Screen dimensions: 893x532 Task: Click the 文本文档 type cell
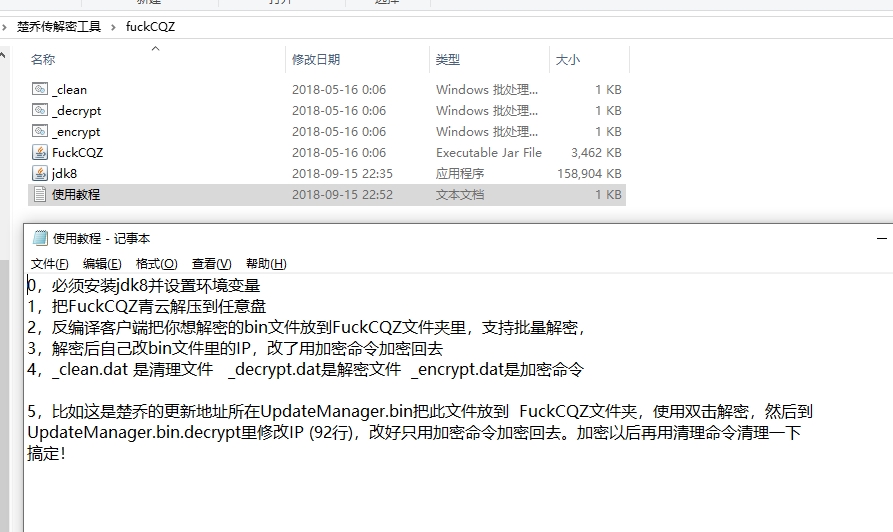[460, 195]
